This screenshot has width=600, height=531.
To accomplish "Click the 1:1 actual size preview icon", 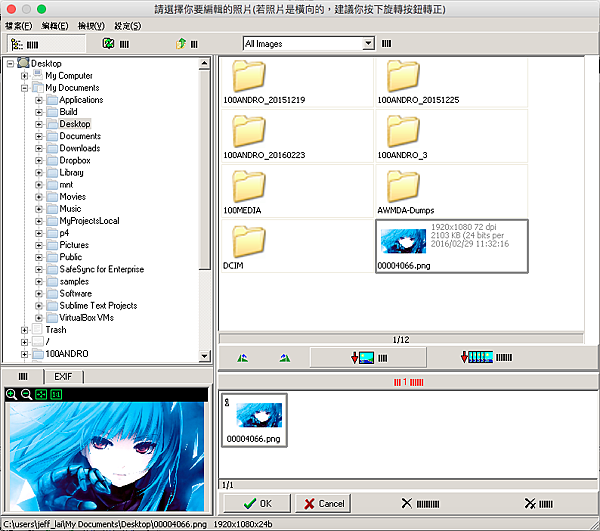I will tap(56, 394).
